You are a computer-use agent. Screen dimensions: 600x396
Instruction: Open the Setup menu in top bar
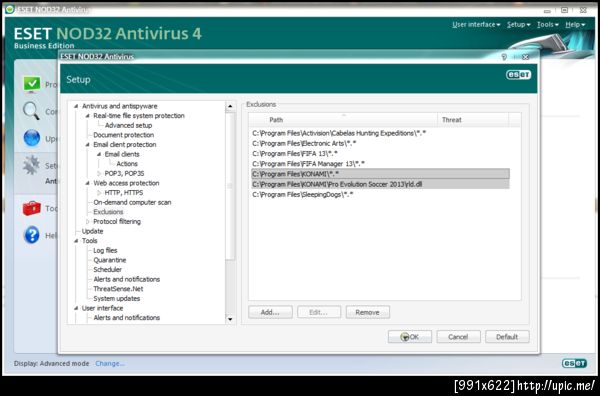click(518, 24)
